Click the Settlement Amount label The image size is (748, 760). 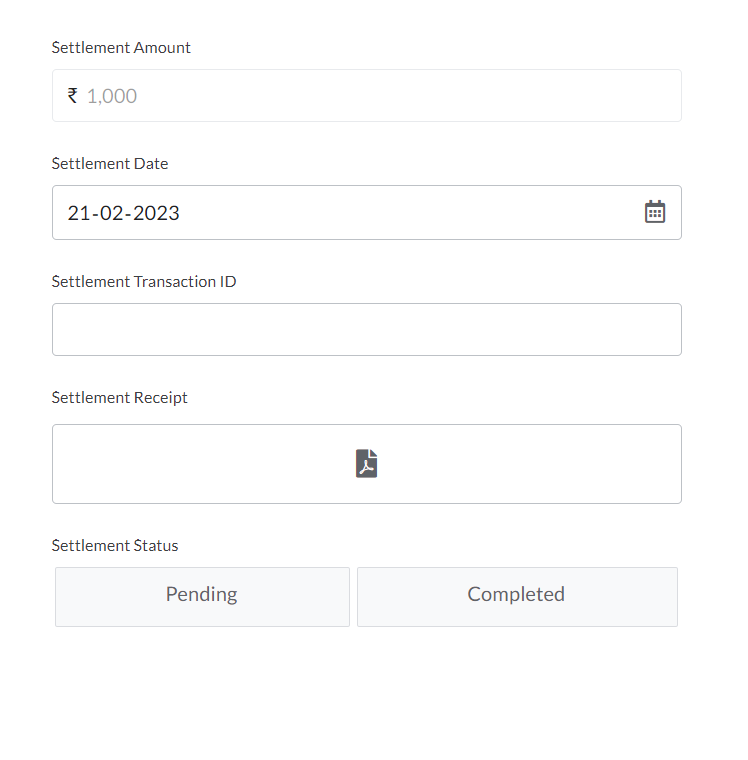click(121, 48)
